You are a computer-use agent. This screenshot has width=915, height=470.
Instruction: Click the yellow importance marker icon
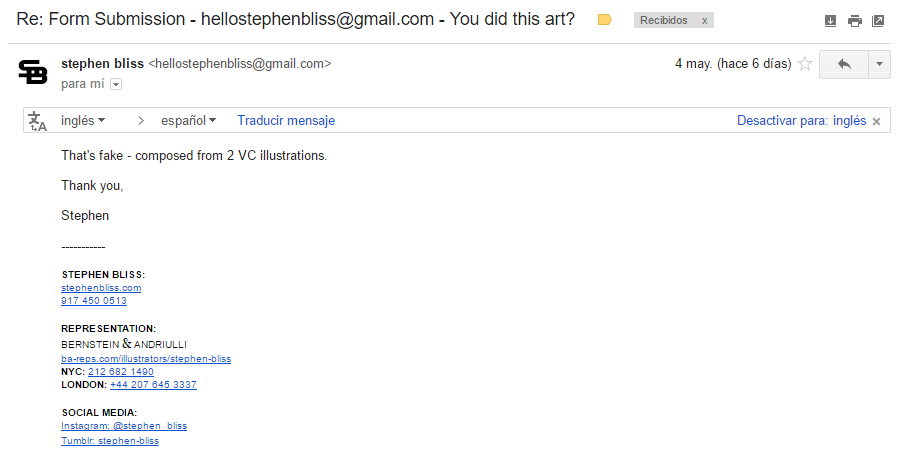(604, 20)
